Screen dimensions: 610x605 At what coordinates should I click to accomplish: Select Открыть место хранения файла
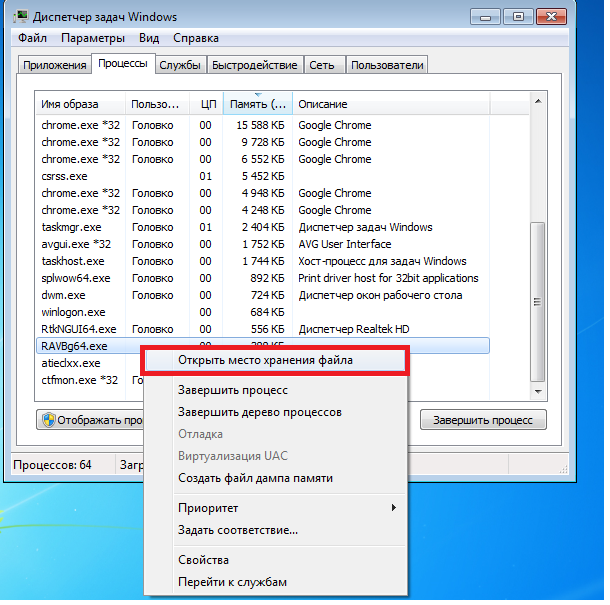click(x=265, y=360)
